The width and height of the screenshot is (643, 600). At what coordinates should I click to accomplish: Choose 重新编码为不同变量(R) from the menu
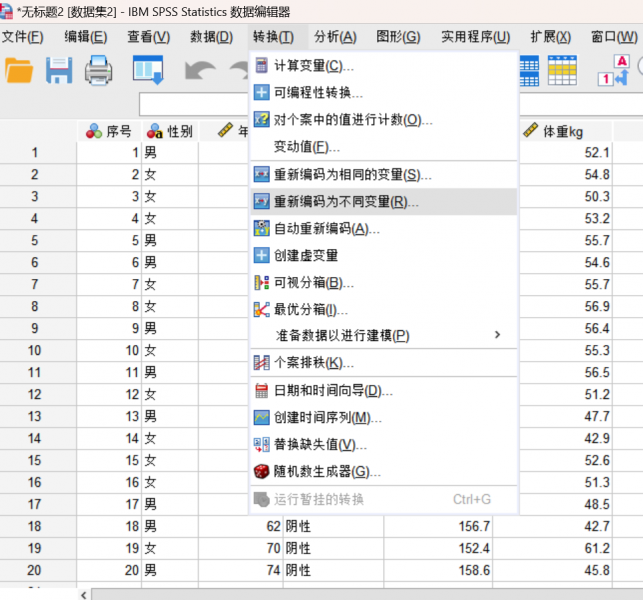[x=346, y=202]
